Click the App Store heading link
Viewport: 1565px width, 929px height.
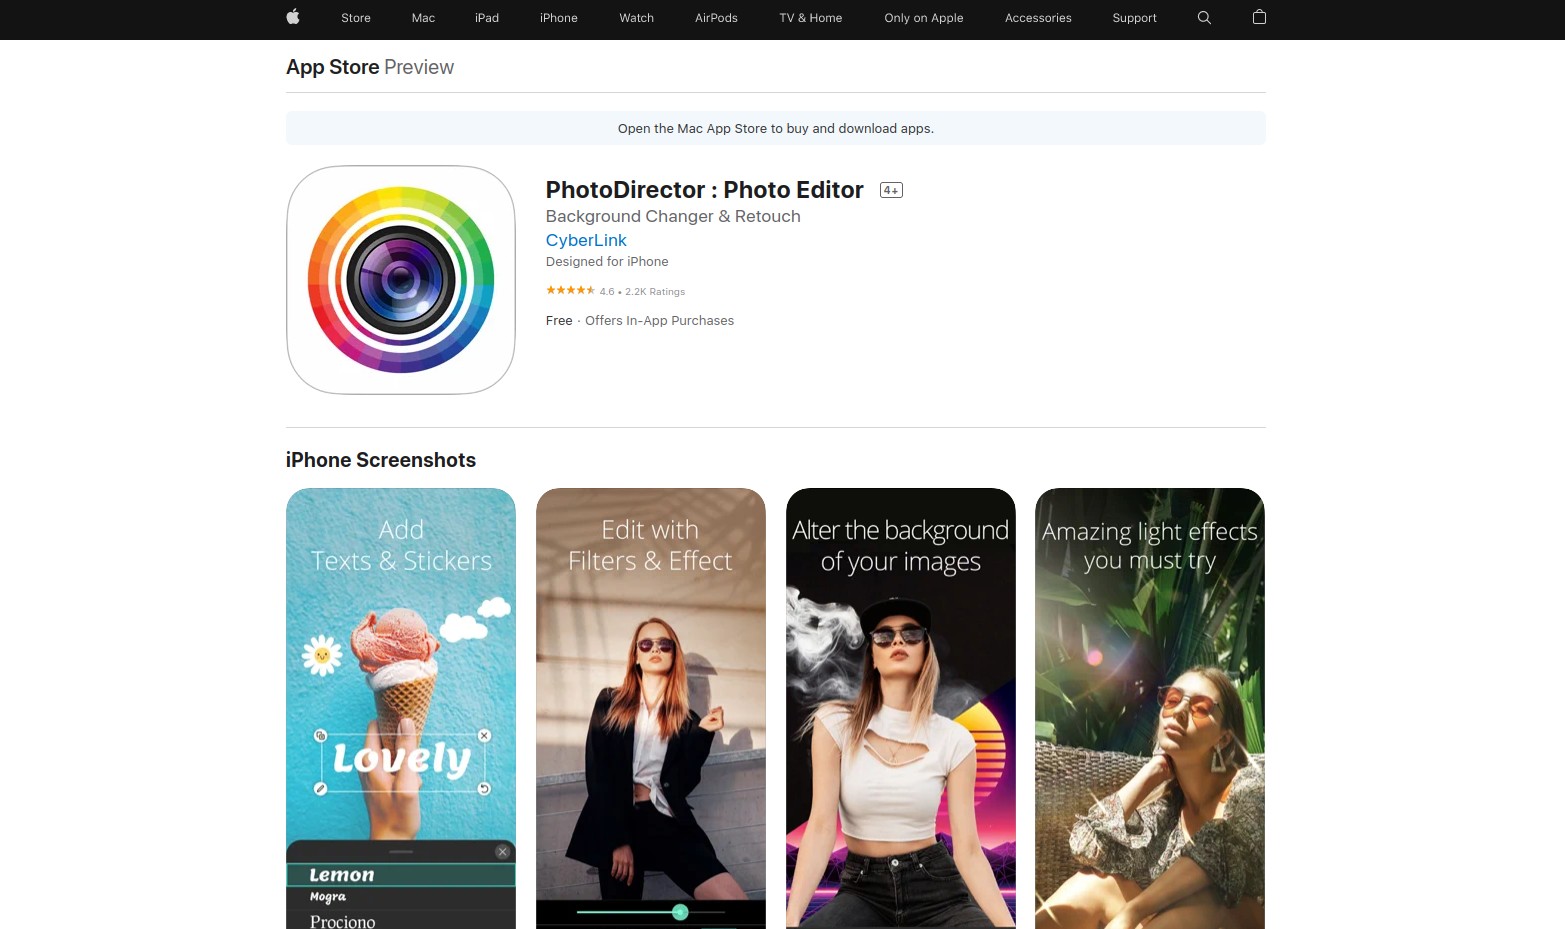332,67
